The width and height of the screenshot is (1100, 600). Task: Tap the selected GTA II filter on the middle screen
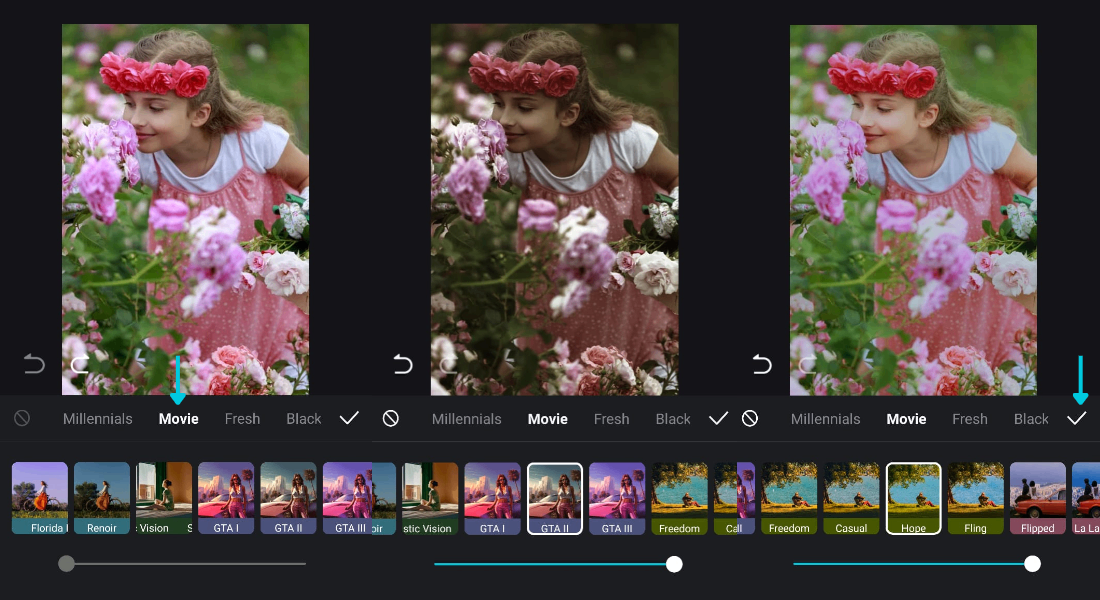[555, 498]
